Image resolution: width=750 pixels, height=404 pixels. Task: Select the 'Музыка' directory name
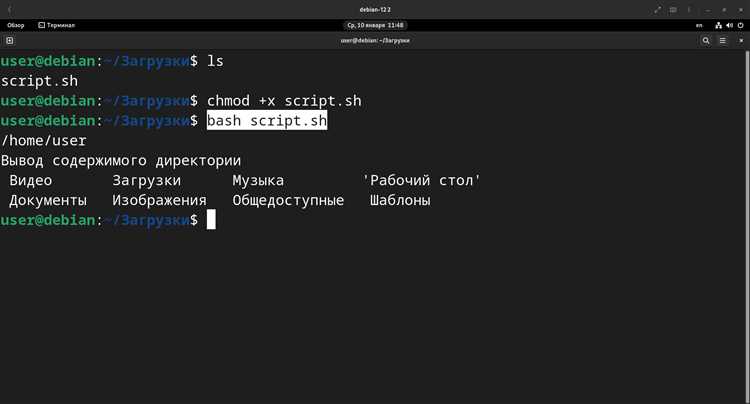tap(258, 181)
